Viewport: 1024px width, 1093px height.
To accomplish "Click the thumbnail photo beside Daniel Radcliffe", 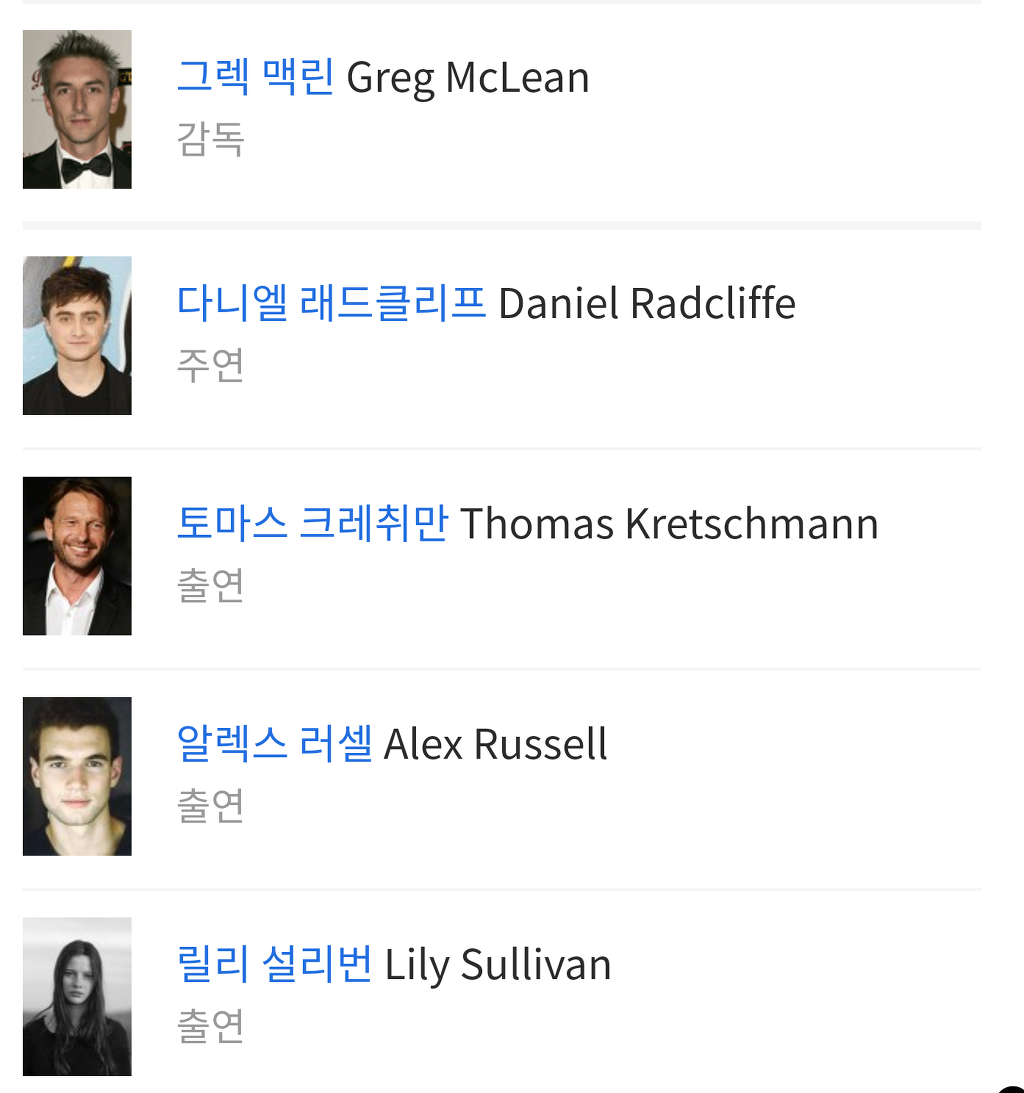I will coord(77,335).
